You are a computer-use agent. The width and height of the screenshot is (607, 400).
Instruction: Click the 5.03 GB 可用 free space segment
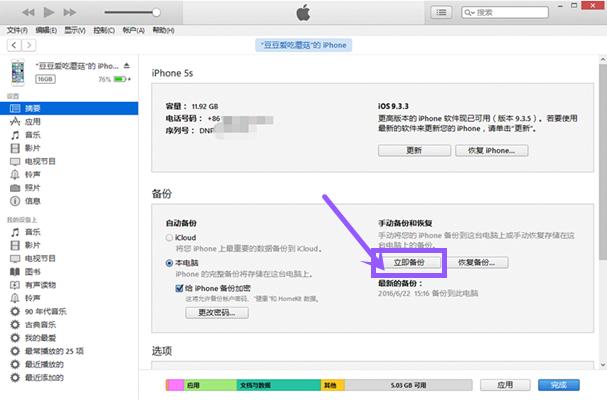[408, 385]
